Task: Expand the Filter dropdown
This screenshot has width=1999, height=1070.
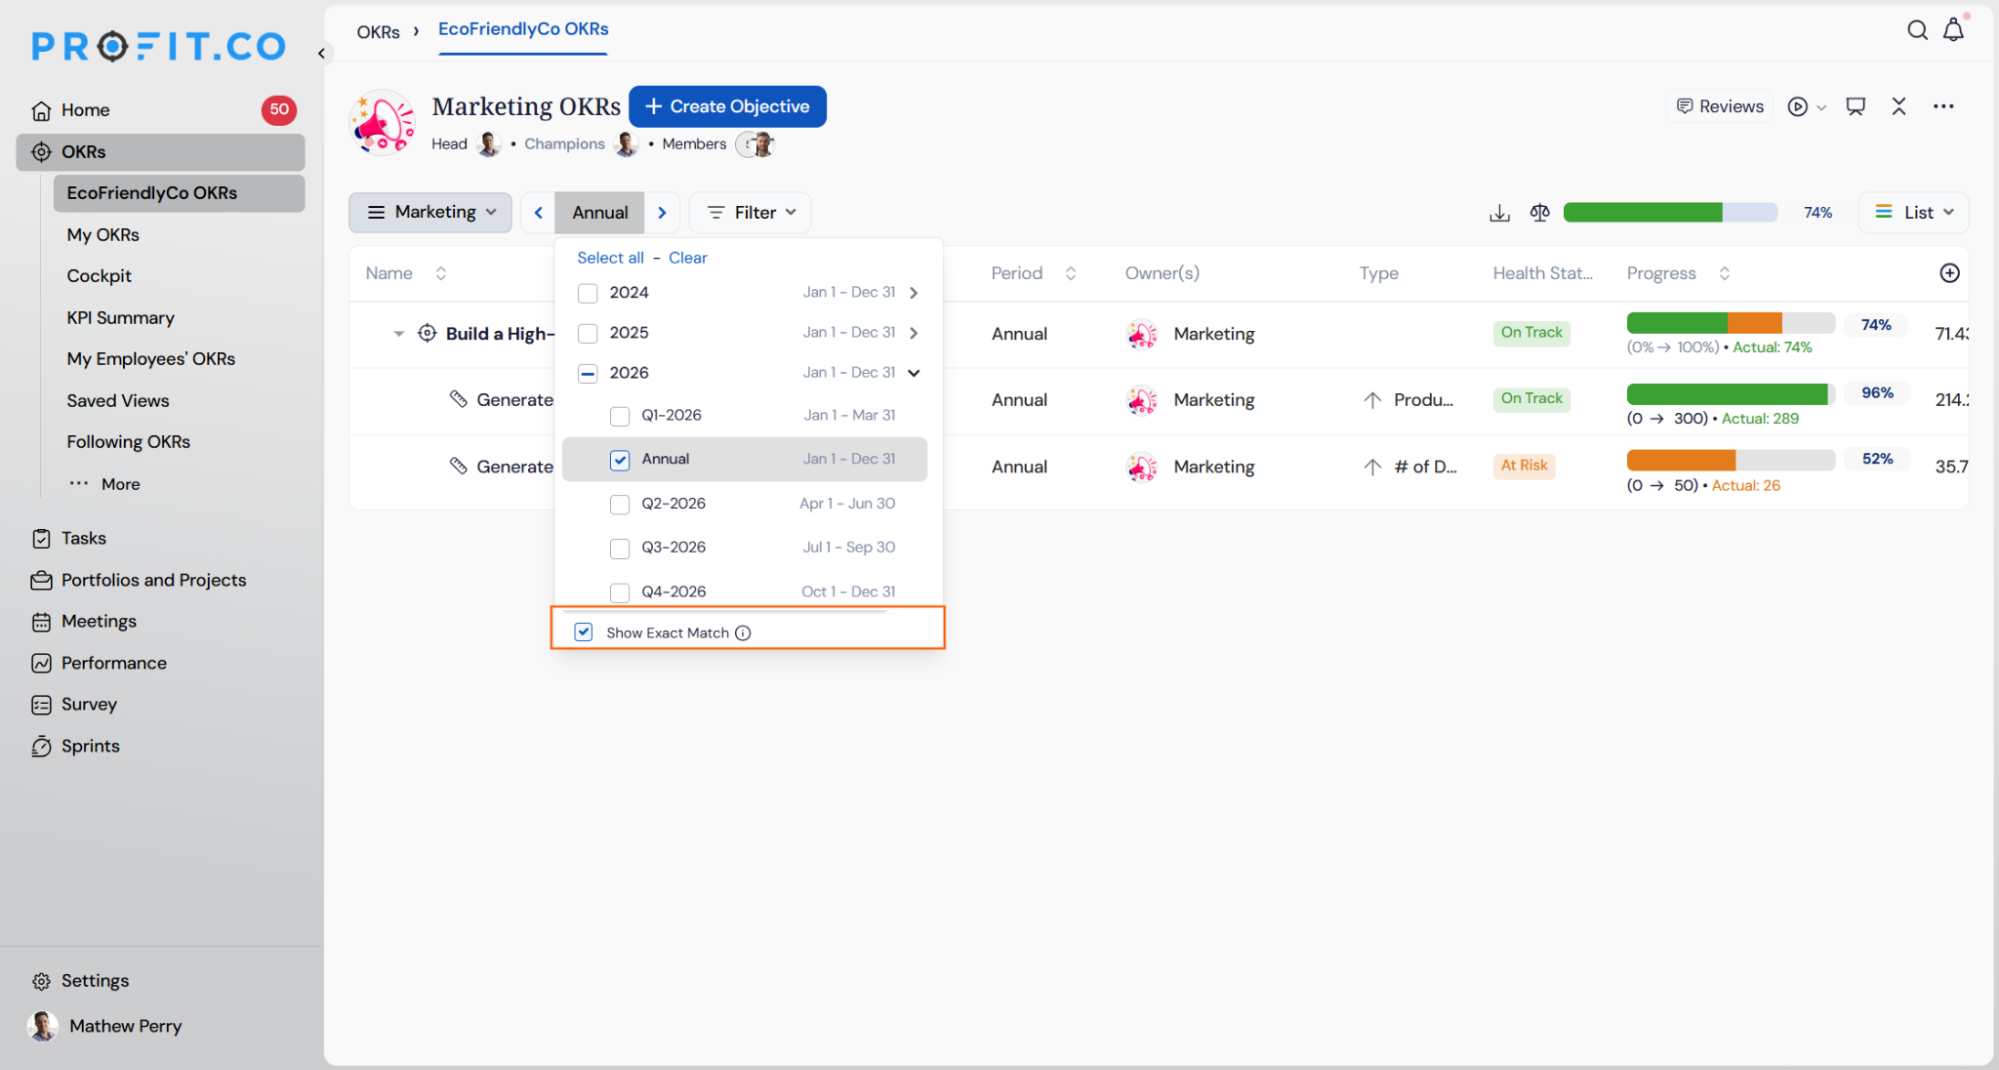Action: coord(750,212)
